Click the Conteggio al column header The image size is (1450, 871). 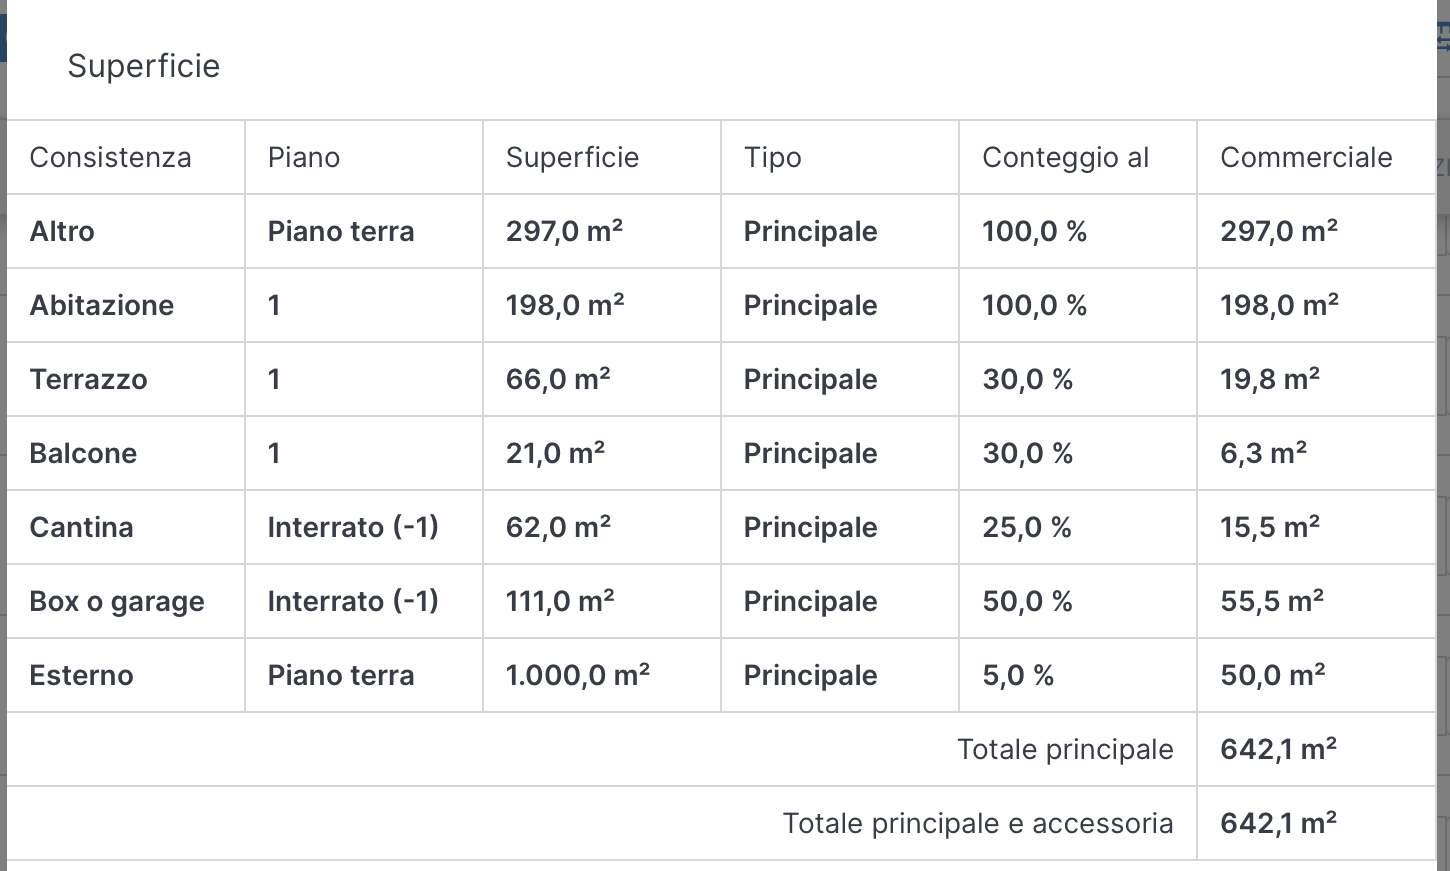coord(1065,157)
